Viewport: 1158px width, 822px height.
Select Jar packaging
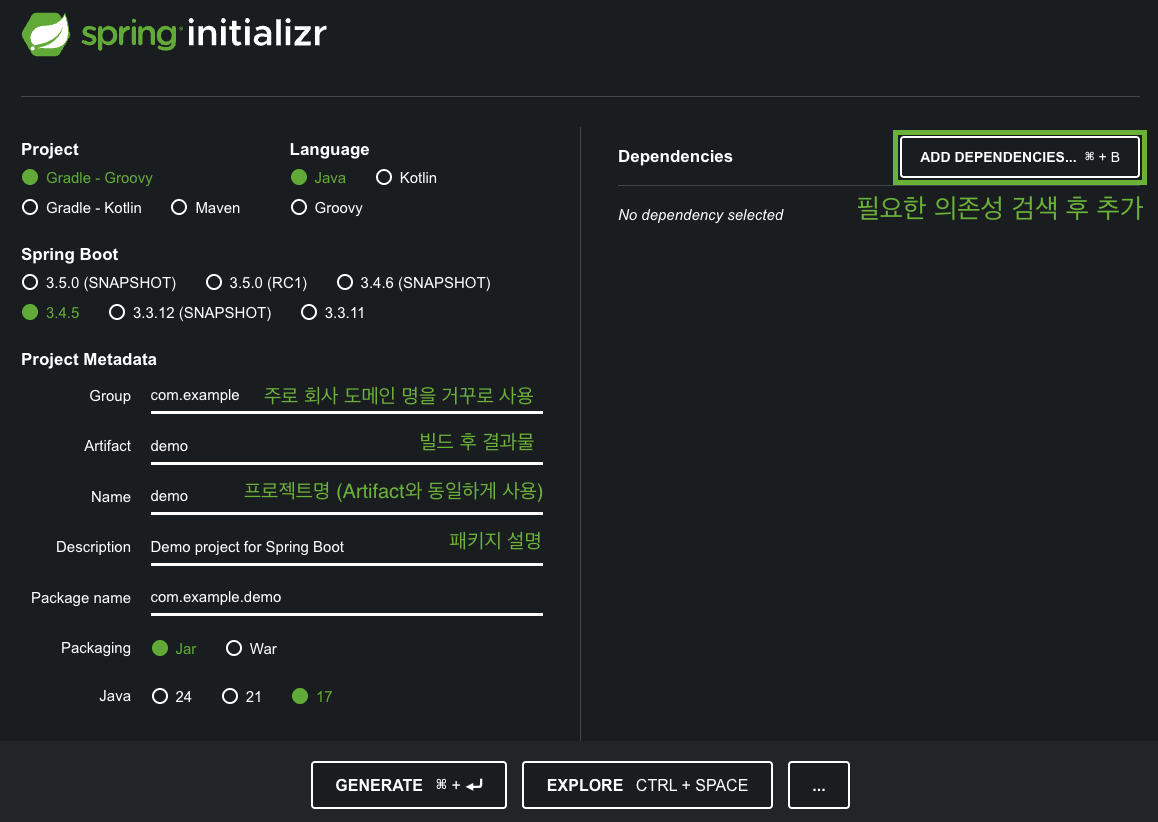[x=174, y=648]
